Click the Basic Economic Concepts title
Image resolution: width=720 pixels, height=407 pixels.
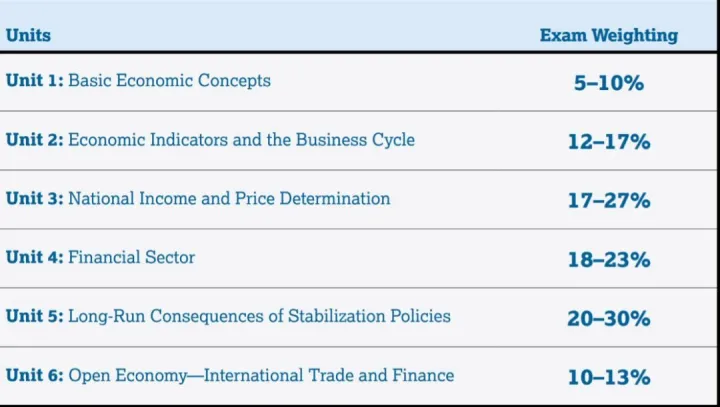[169, 80]
